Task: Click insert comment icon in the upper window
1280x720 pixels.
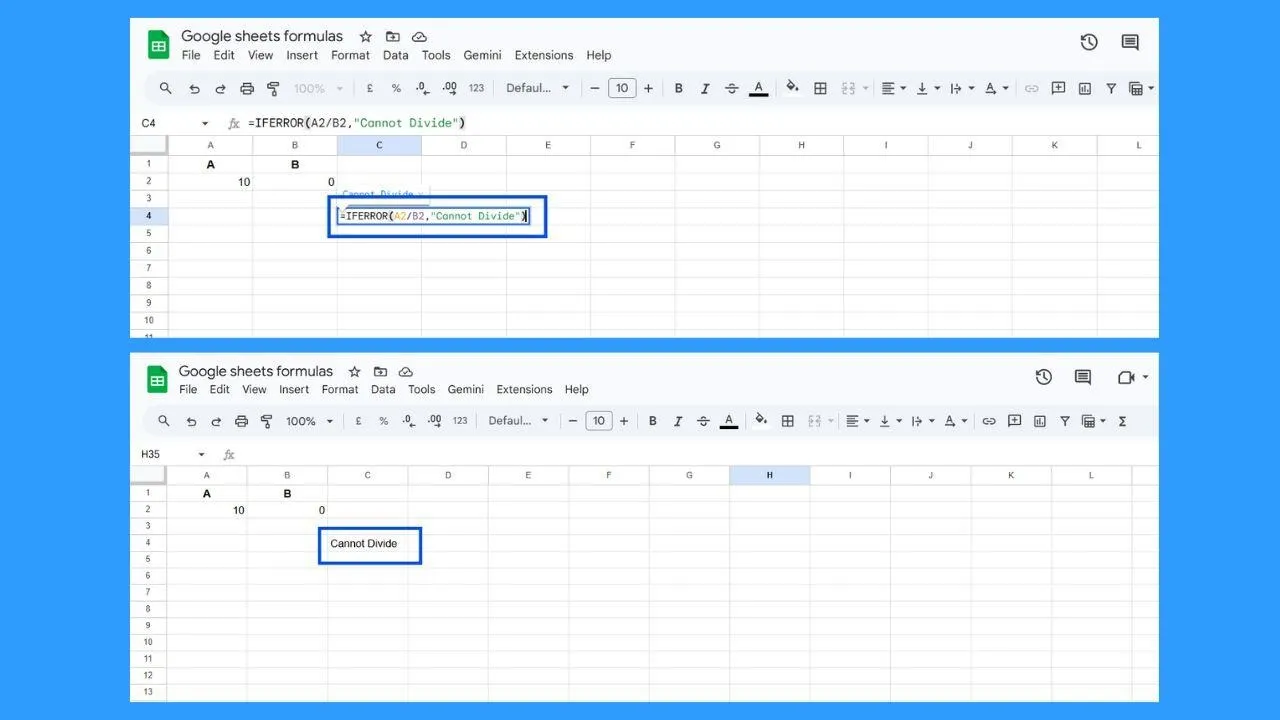Action: coord(1058,88)
